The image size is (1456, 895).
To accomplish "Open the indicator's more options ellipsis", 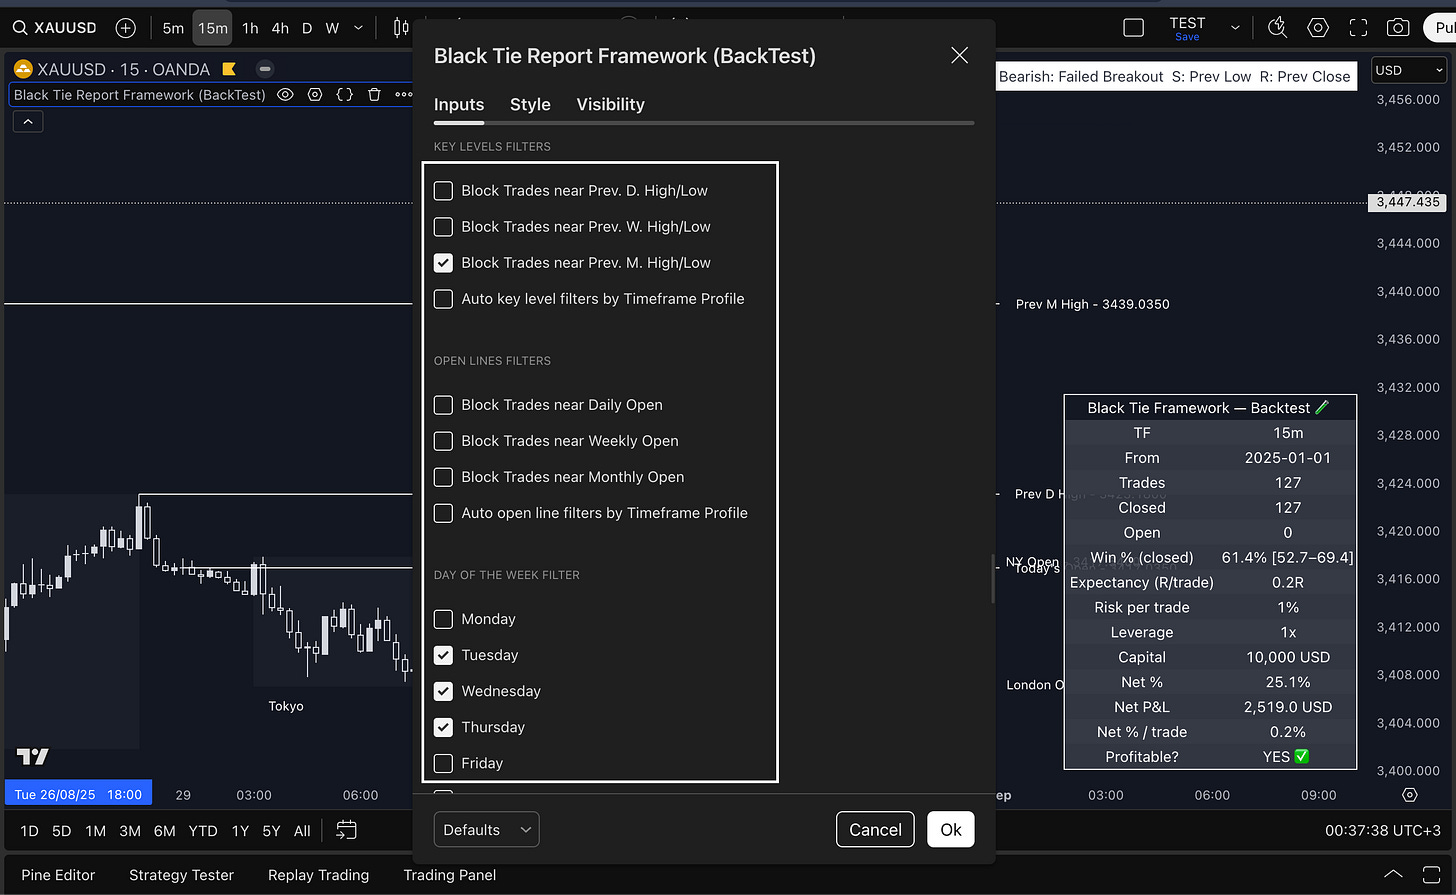I will pos(403,95).
